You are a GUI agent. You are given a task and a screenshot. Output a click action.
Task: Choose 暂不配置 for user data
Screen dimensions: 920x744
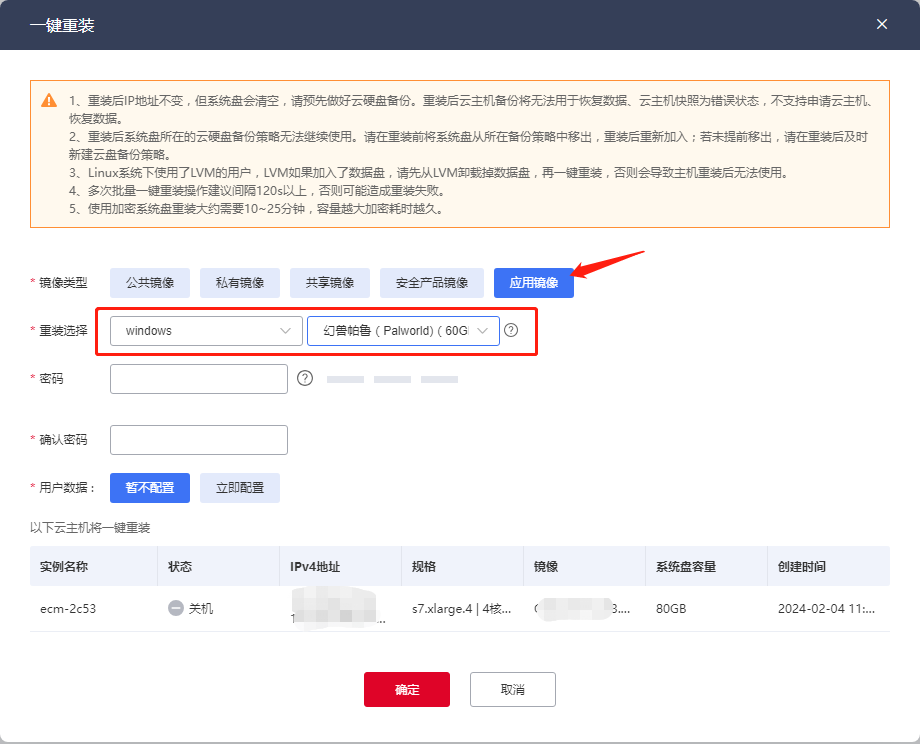tap(150, 488)
